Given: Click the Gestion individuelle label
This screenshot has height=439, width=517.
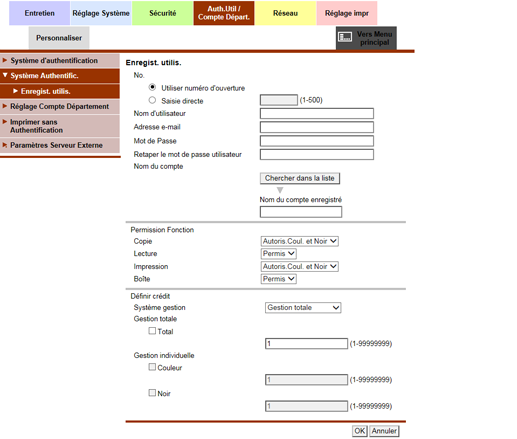Looking at the screenshot, I should (164, 355).
